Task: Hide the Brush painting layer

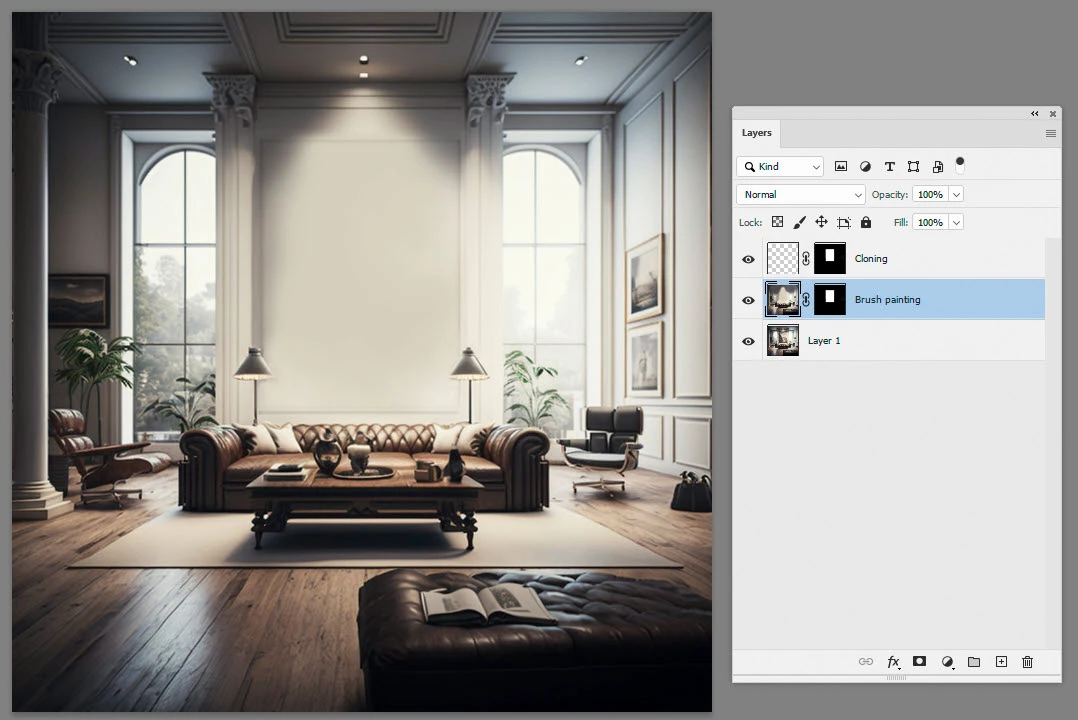Action: click(749, 301)
